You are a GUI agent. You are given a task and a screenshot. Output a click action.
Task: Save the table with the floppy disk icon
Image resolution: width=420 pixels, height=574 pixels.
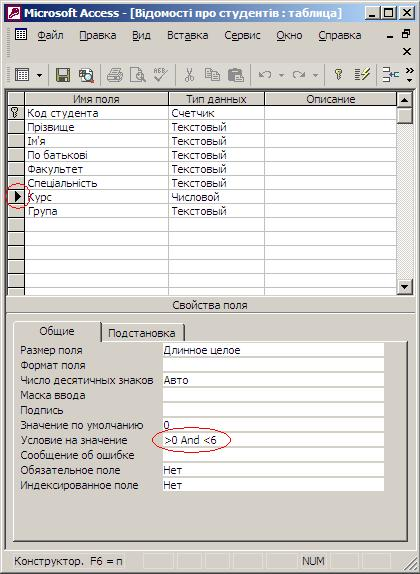[63, 75]
